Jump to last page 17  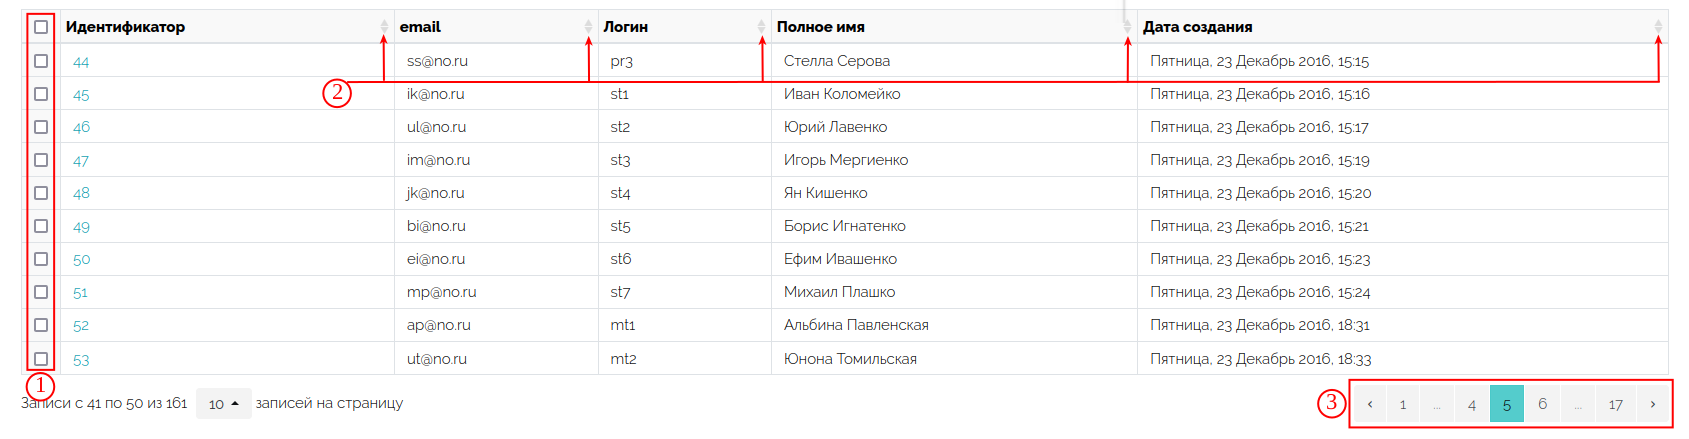(1616, 404)
